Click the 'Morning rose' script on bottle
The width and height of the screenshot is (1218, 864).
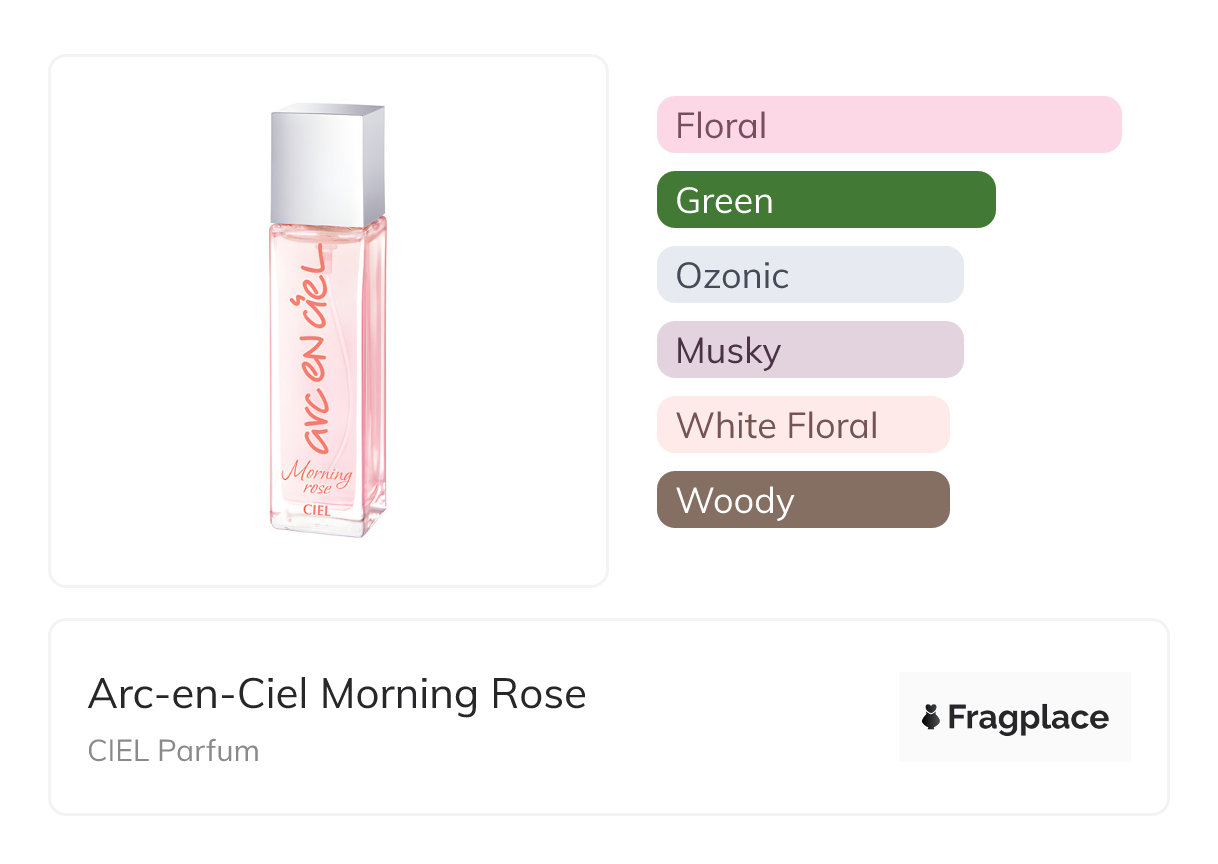click(x=318, y=478)
